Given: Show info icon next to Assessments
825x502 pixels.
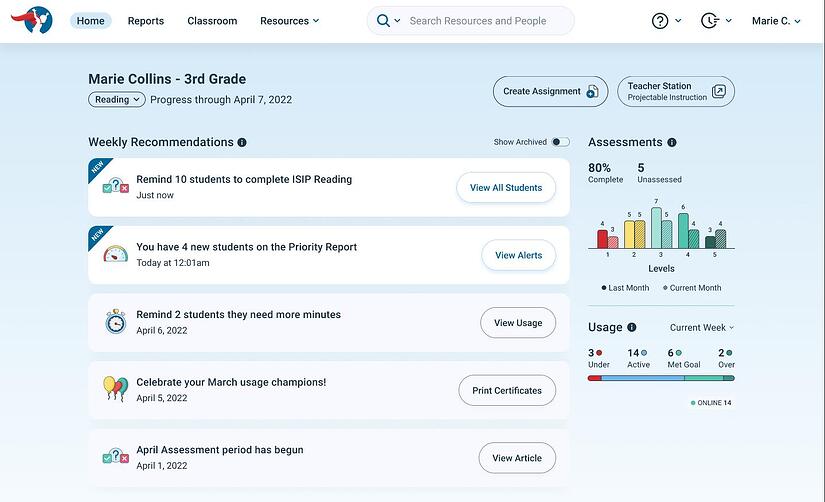Looking at the screenshot, I should [x=672, y=142].
